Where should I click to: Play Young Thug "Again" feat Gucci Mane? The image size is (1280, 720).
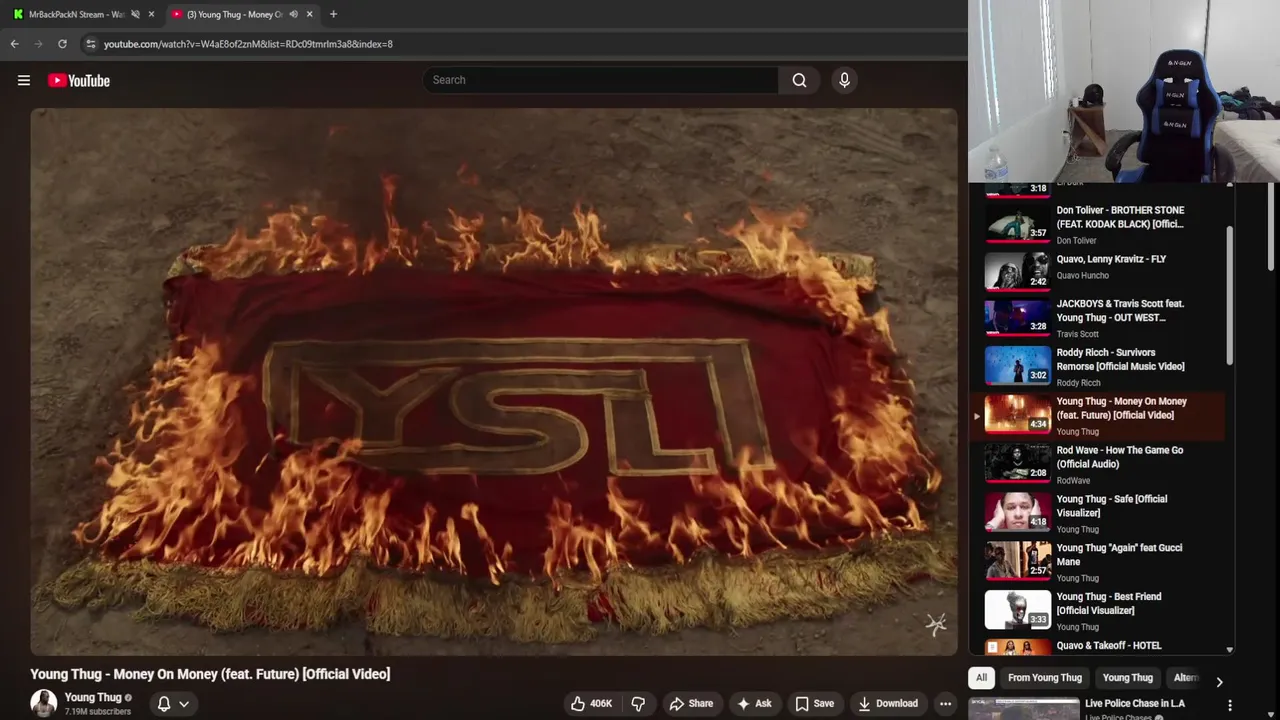click(x=1100, y=562)
